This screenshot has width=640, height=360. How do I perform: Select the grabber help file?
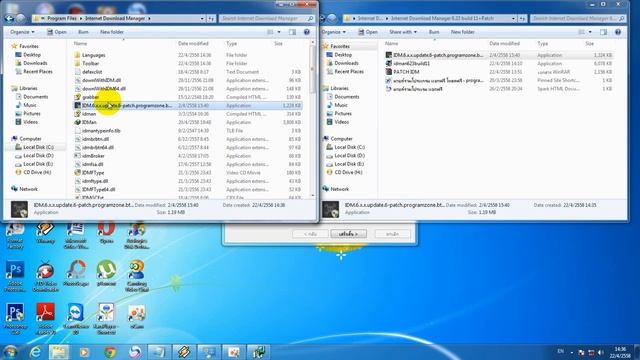pos(90,97)
